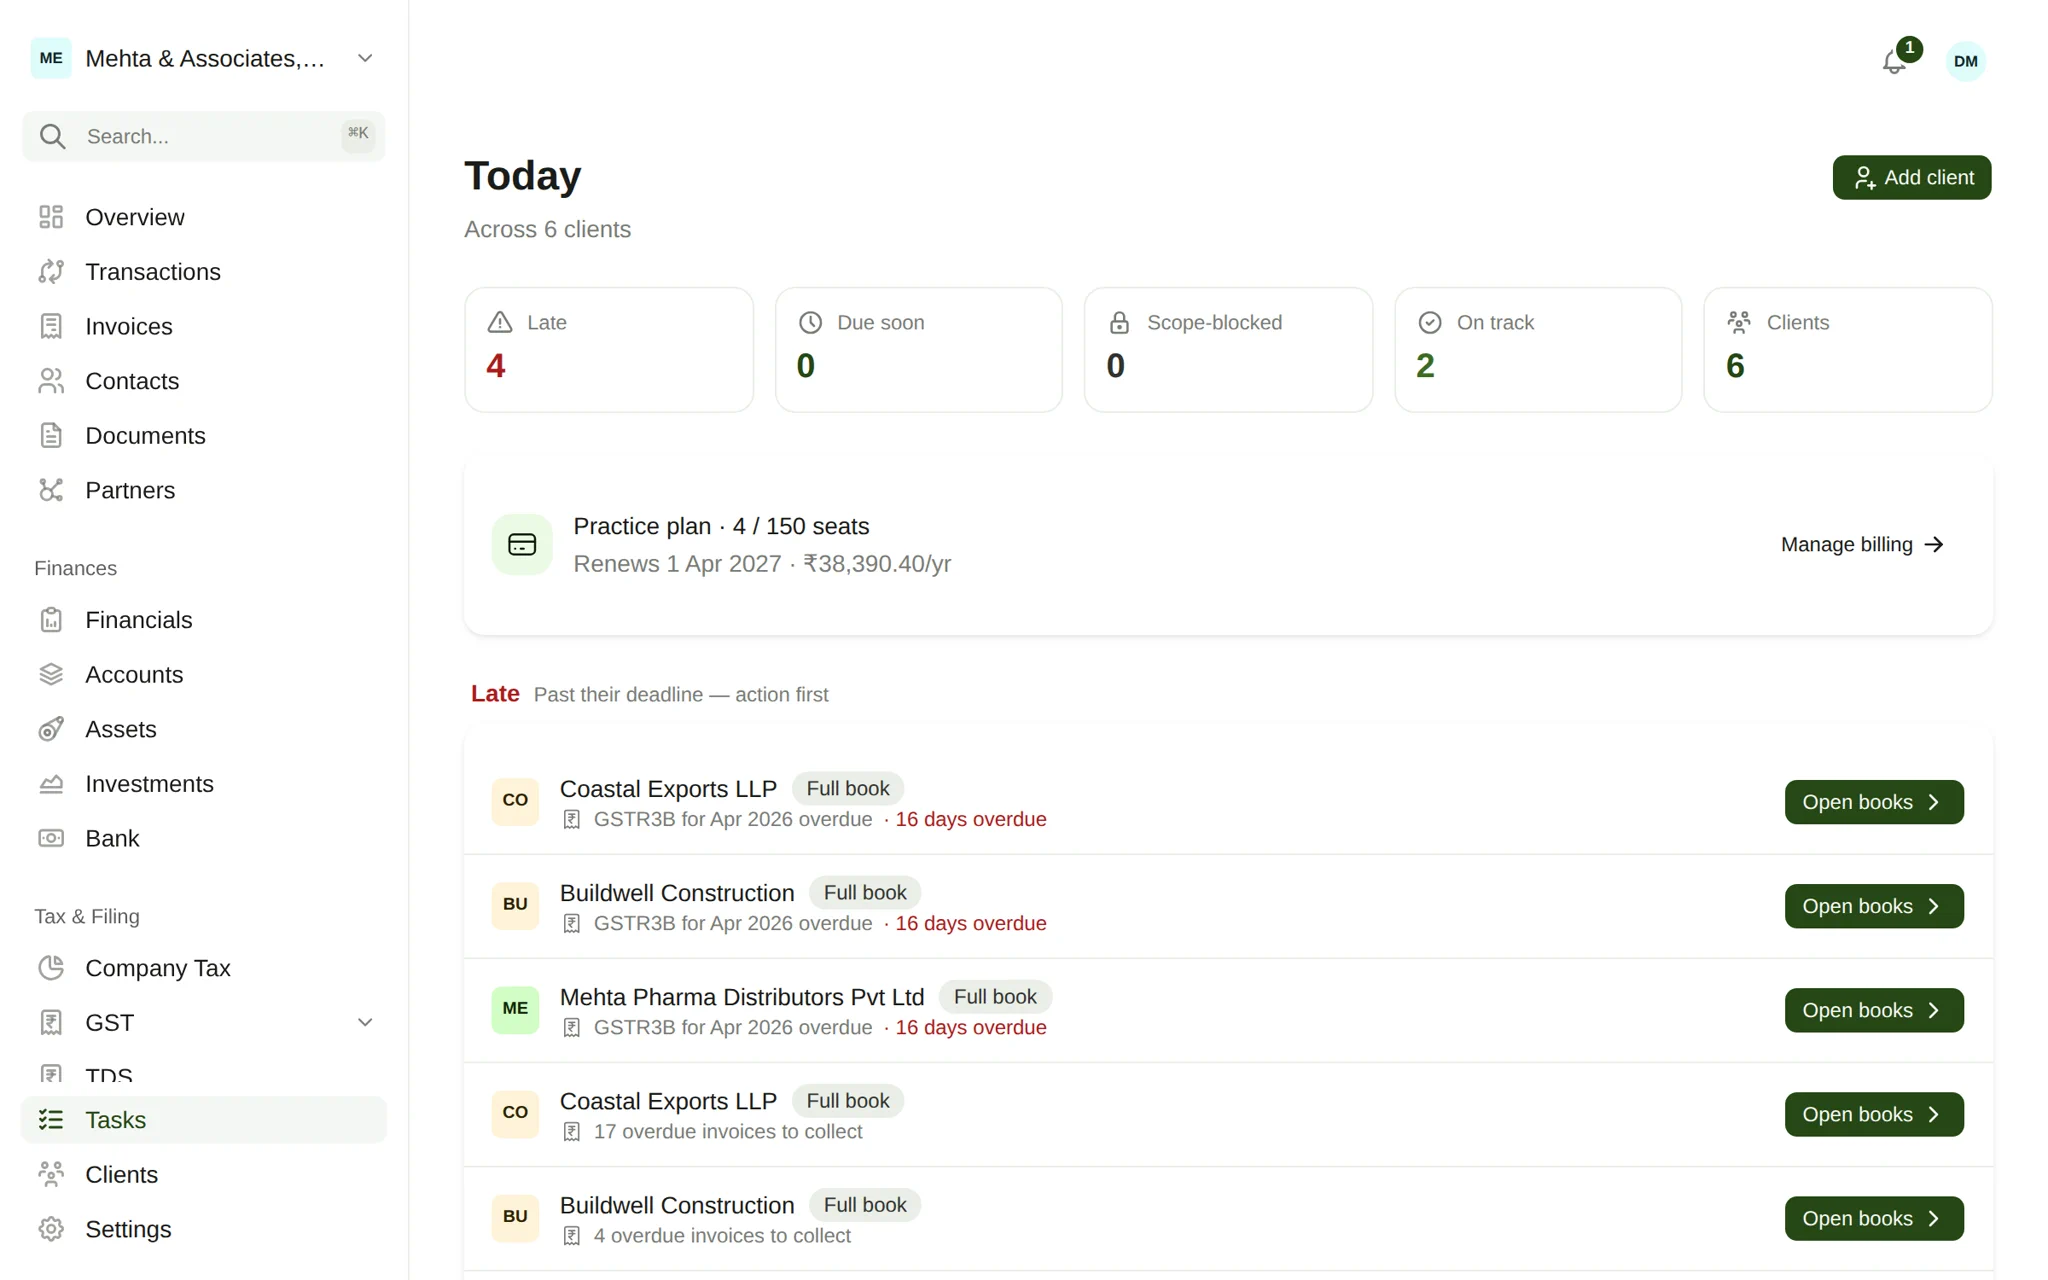The width and height of the screenshot is (2048, 1280).
Task: Click the notification bell icon
Action: [1893, 62]
